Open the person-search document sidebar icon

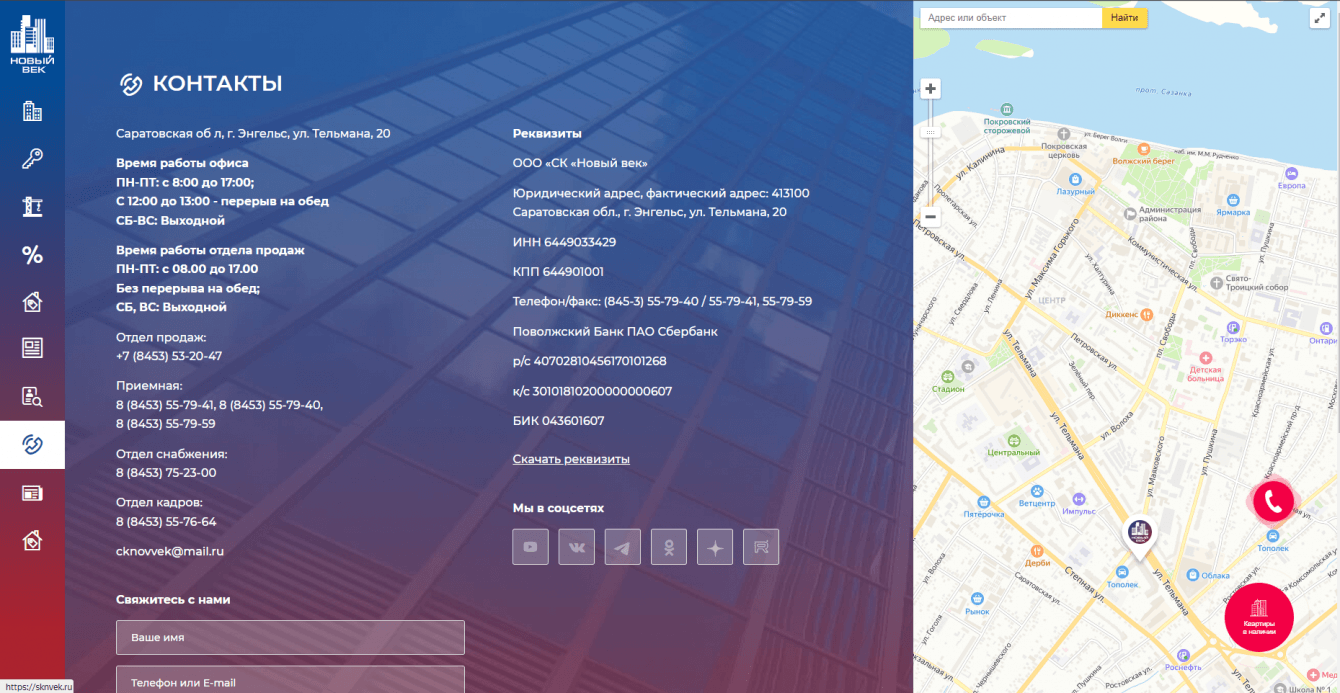tap(32, 396)
